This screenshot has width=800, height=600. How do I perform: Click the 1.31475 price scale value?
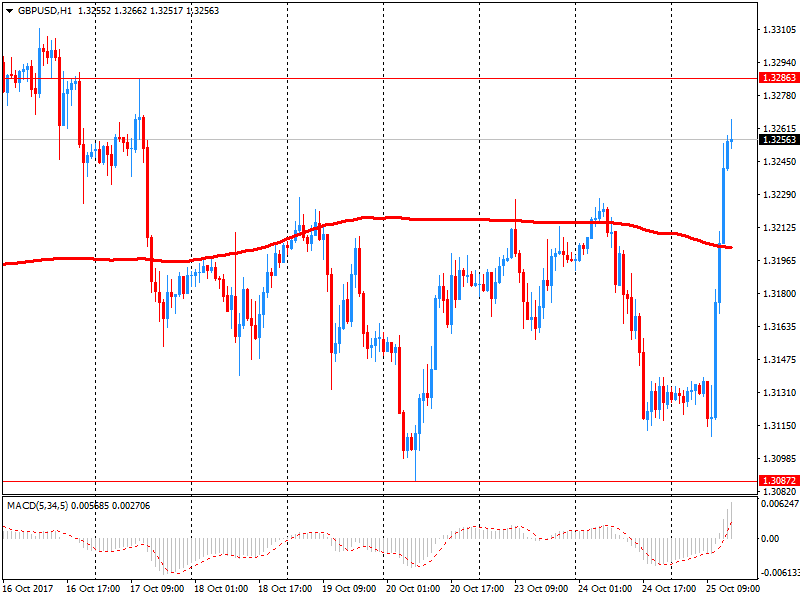[779, 360]
